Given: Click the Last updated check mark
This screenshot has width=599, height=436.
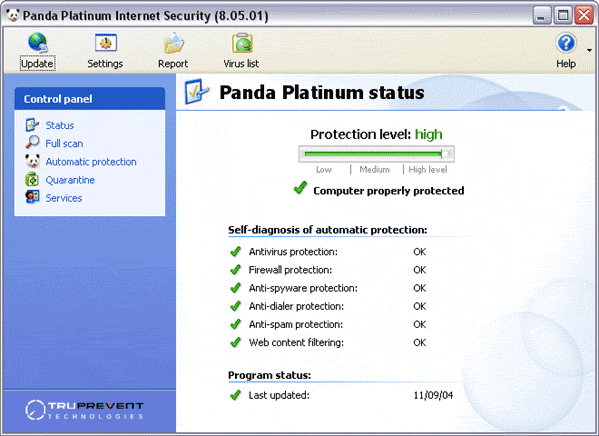Looking at the screenshot, I should [x=236, y=395].
